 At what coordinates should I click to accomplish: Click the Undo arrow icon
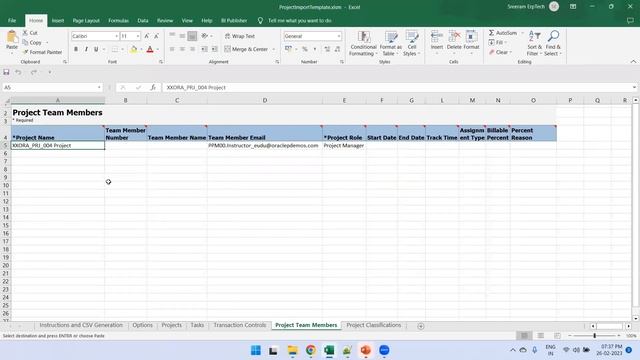(x=18, y=72)
